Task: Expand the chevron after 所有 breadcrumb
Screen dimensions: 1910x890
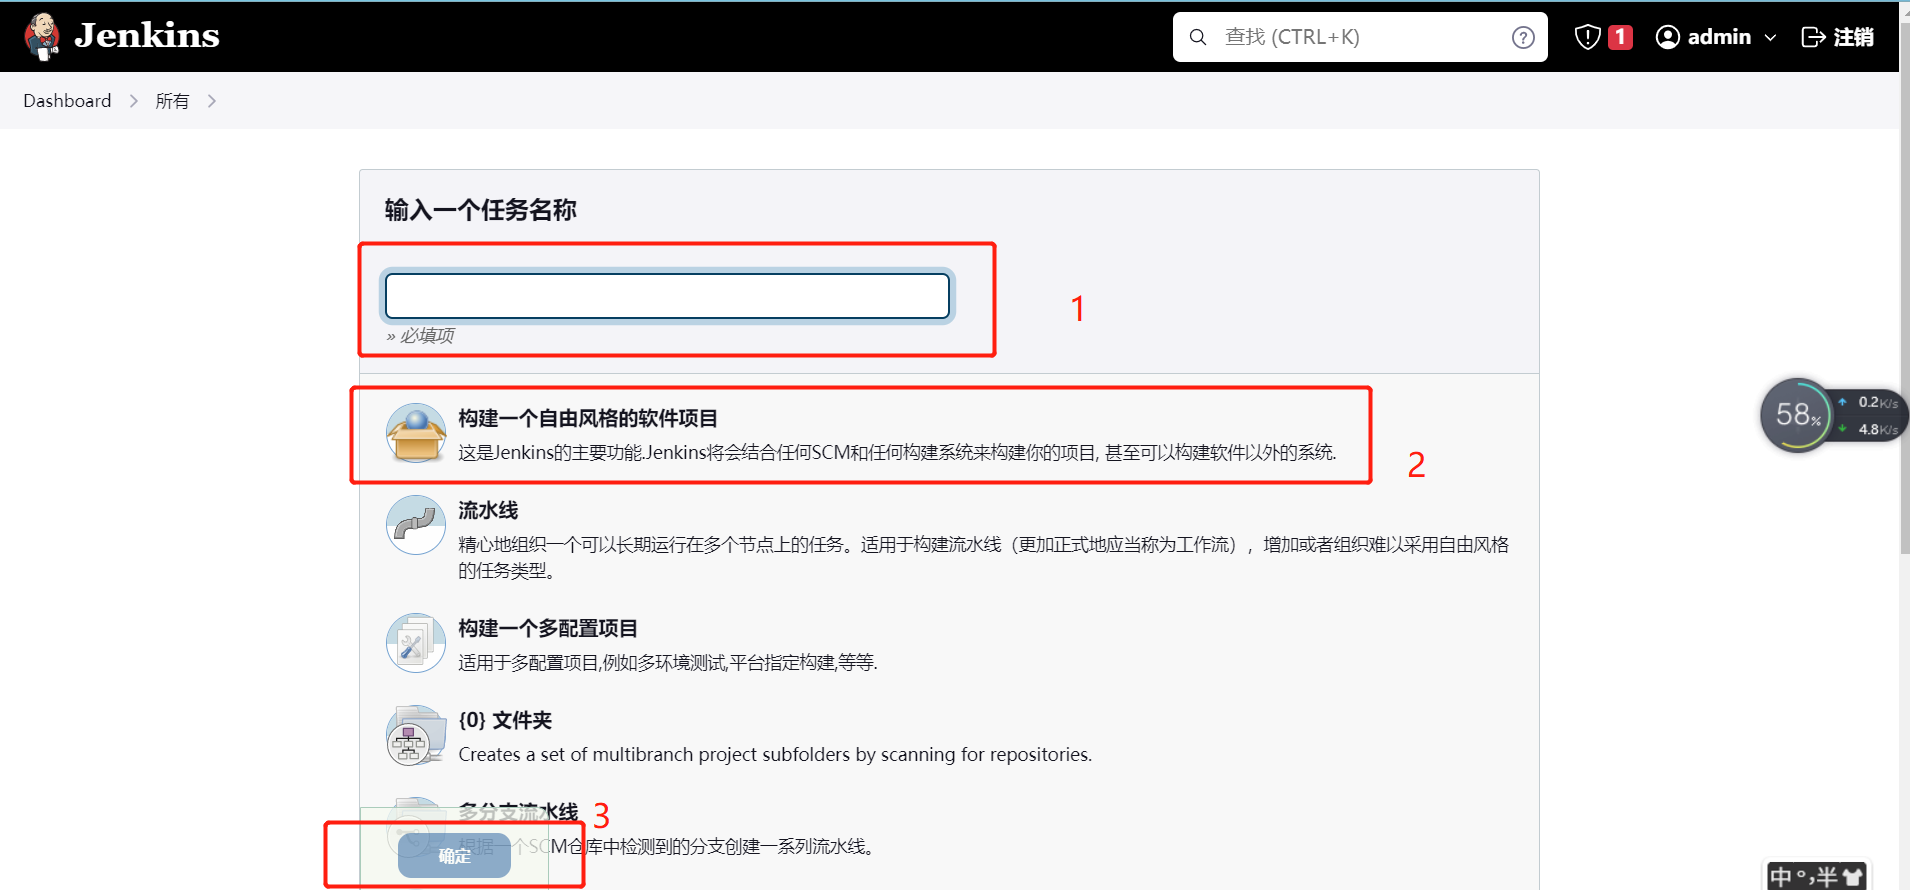Action: (211, 101)
